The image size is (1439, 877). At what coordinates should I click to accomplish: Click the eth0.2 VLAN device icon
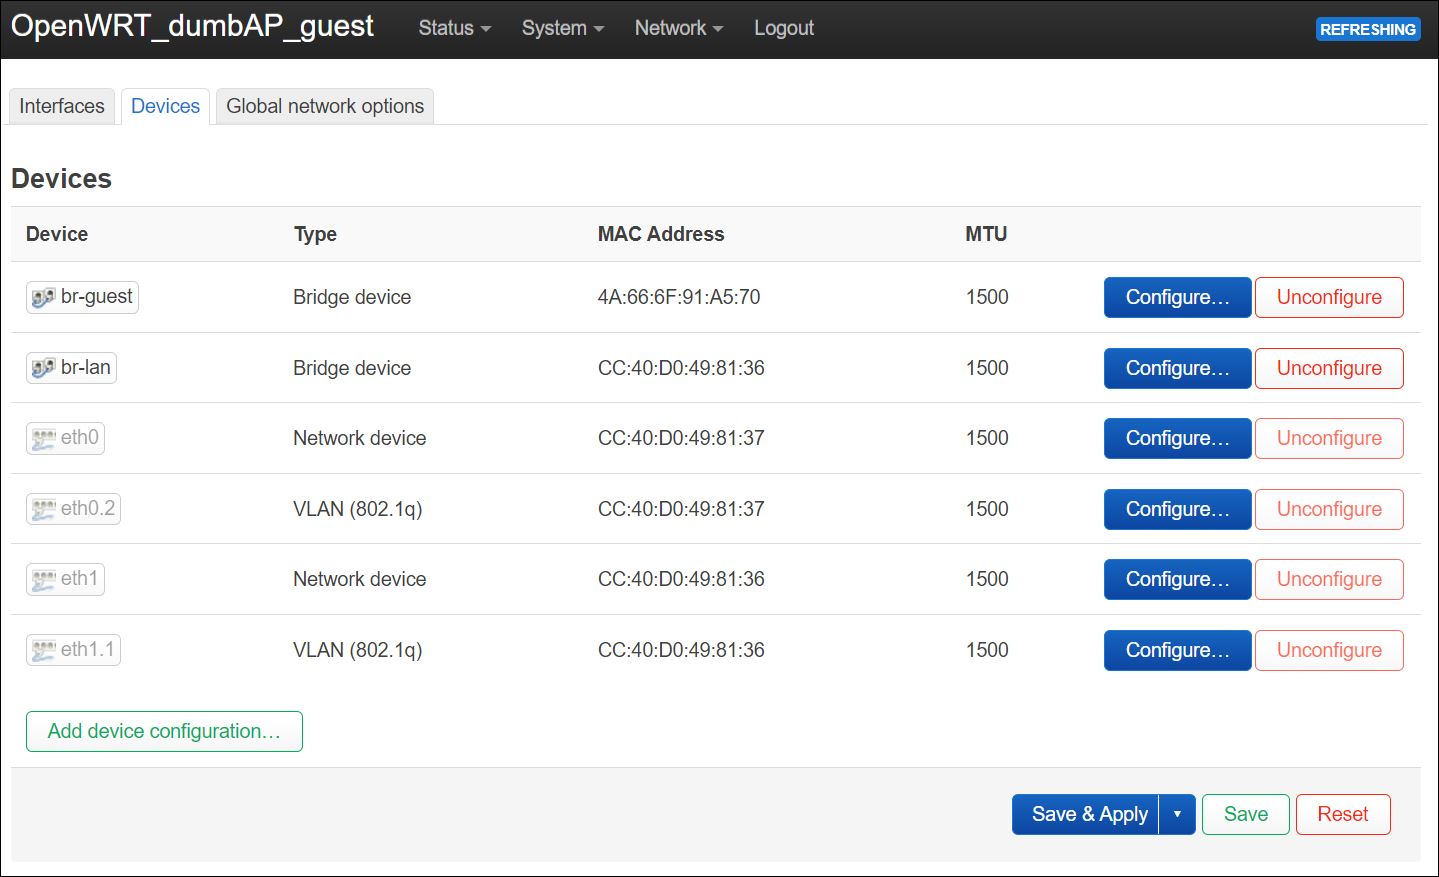(43, 509)
